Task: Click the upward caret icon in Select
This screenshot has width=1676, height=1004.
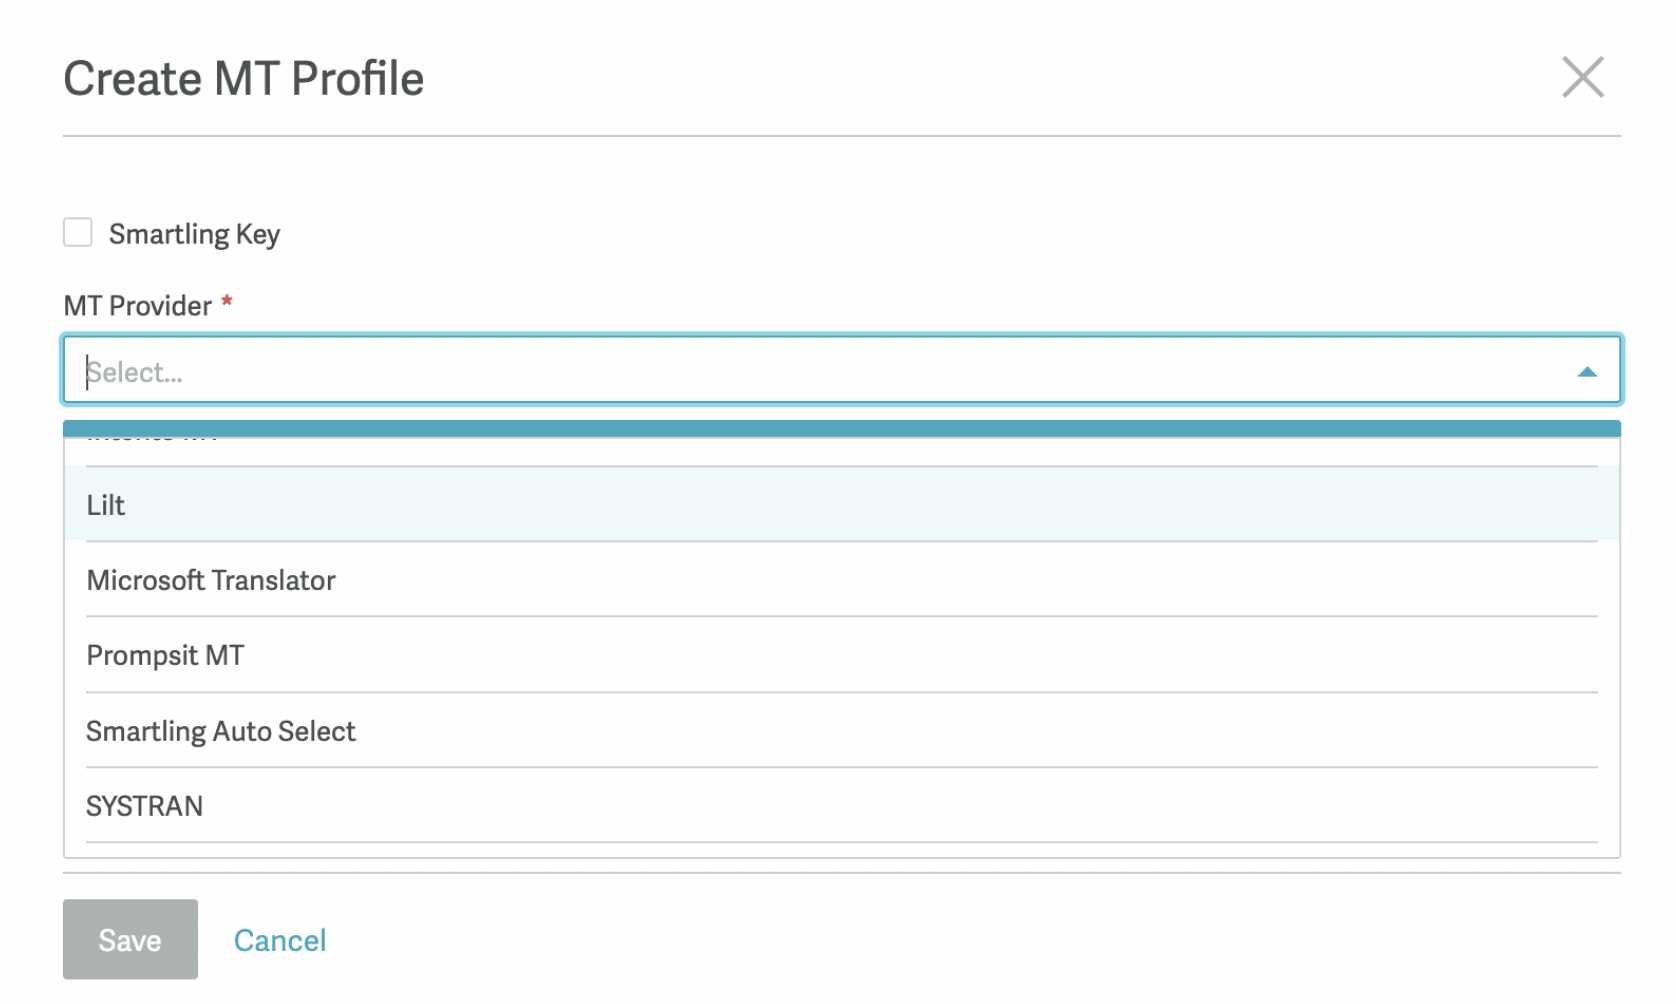Action: (x=1586, y=372)
